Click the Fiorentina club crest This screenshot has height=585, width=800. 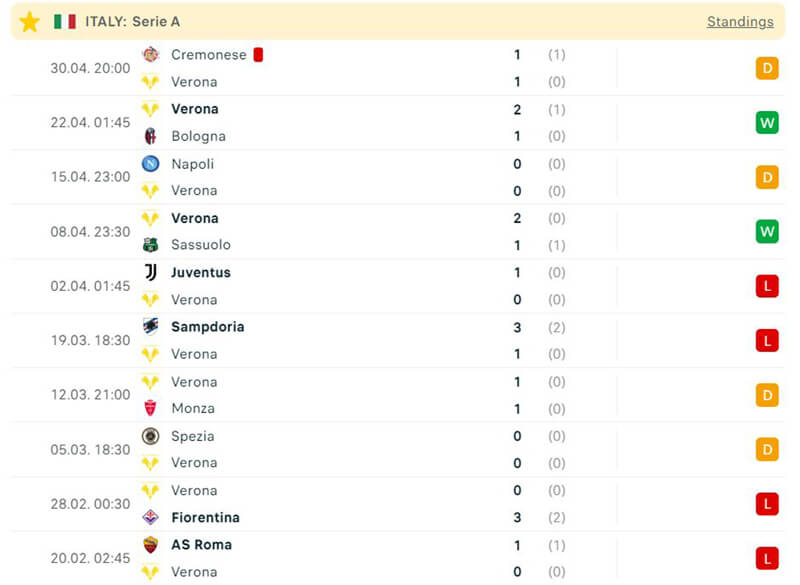tap(150, 517)
